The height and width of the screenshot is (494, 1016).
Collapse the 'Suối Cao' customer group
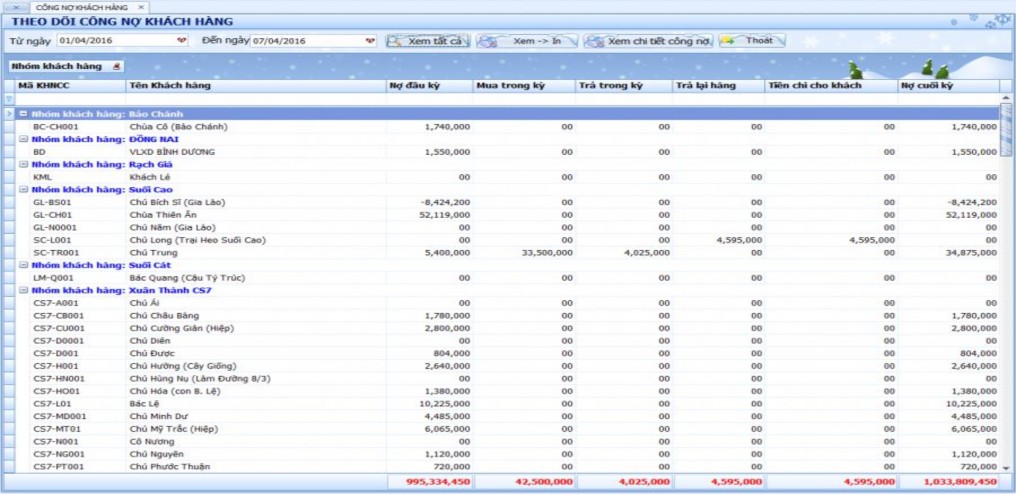coord(23,189)
